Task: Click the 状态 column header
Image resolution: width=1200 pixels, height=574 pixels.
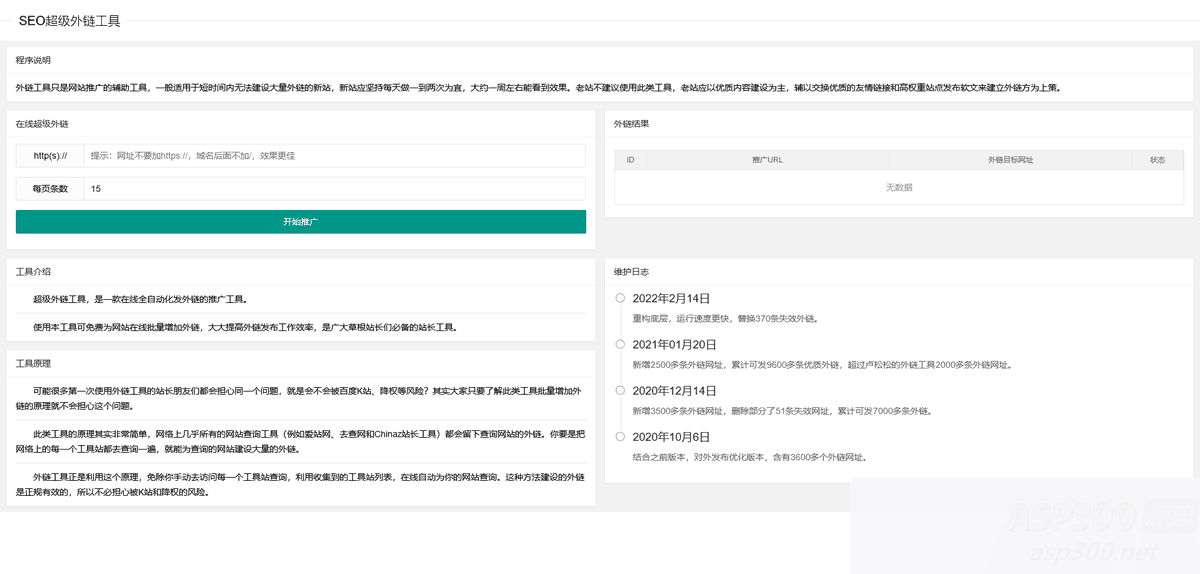Action: tap(1157, 160)
